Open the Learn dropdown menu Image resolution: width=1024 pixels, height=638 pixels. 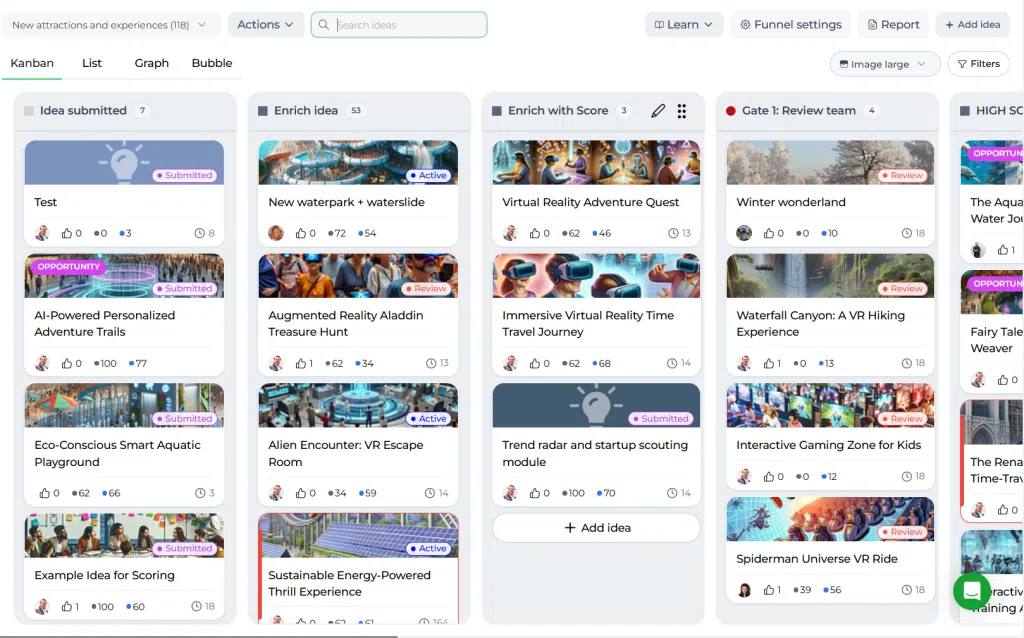(683, 25)
